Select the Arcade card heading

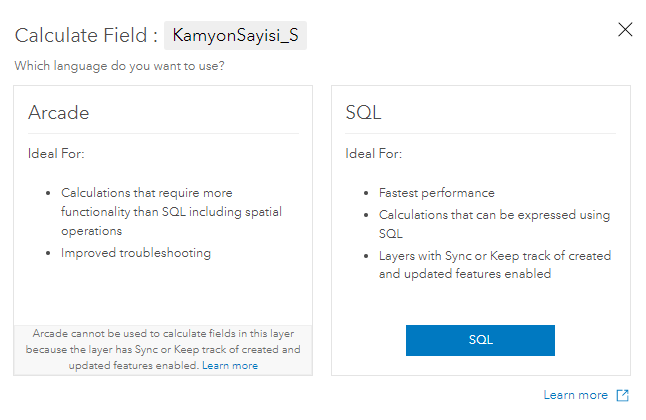(58, 113)
